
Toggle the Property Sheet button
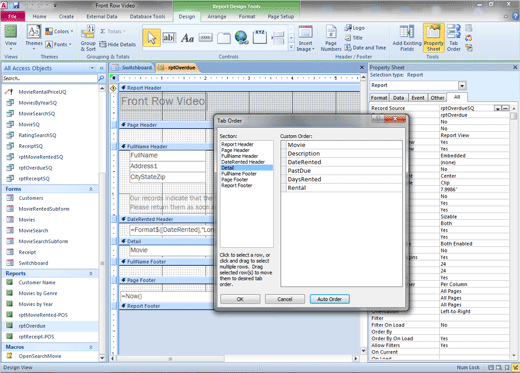coord(433,38)
